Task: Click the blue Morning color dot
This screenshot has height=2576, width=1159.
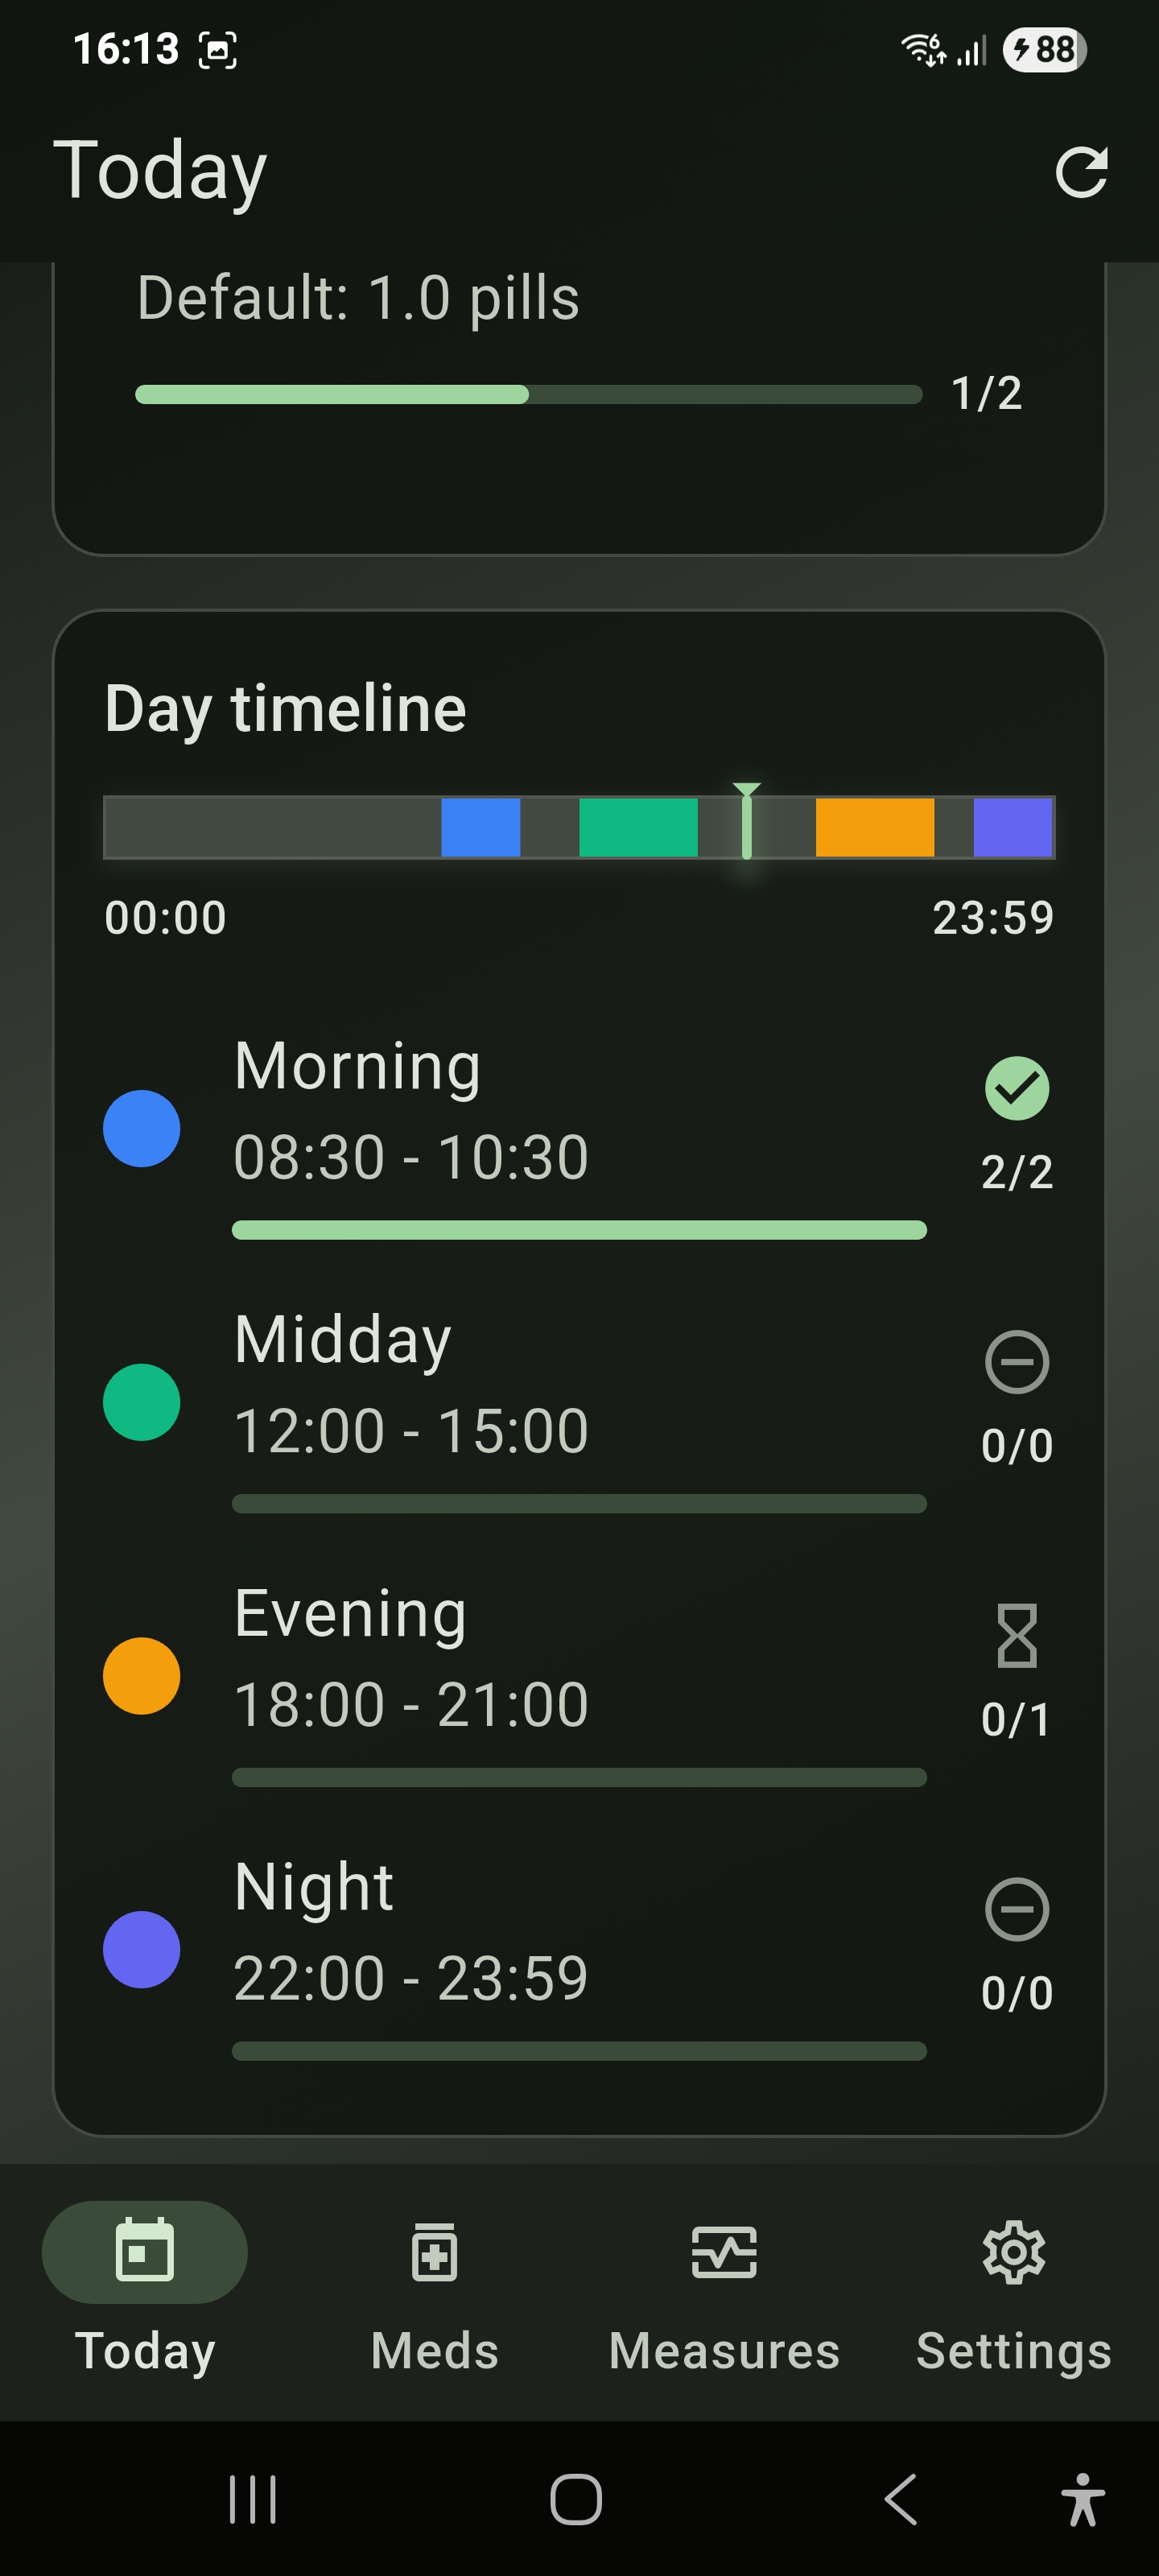Action: [x=142, y=1129]
